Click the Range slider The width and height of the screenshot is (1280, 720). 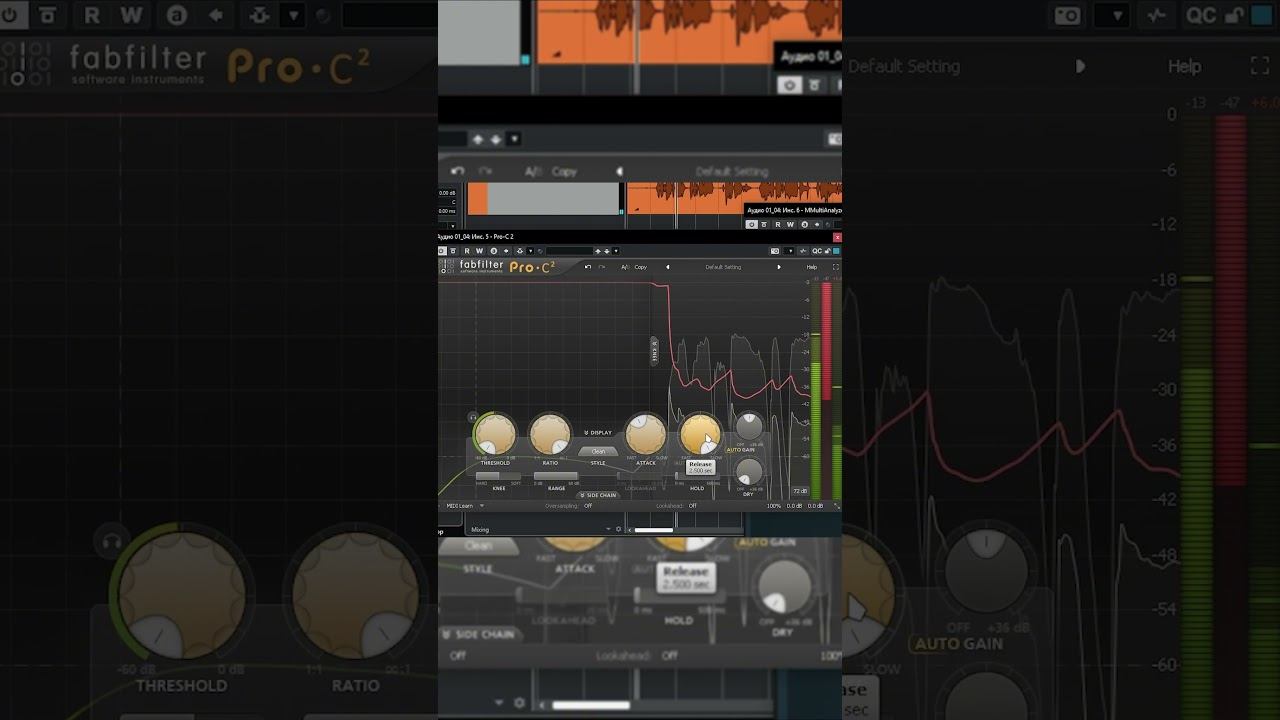click(x=556, y=476)
